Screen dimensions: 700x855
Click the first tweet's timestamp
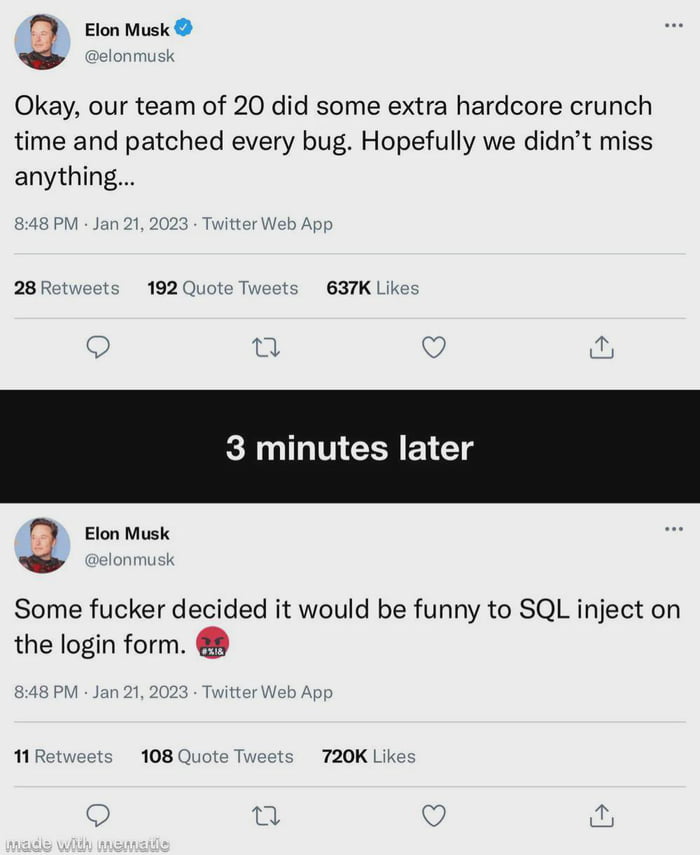(45, 225)
